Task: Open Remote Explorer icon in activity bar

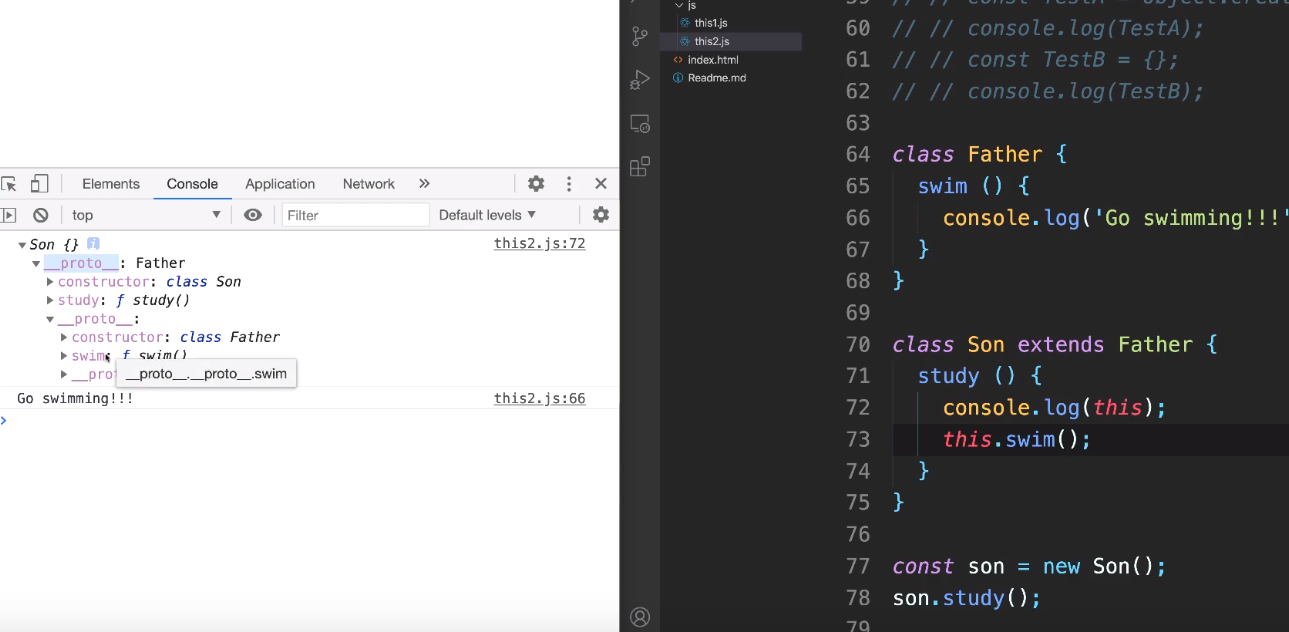Action: (640, 124)
